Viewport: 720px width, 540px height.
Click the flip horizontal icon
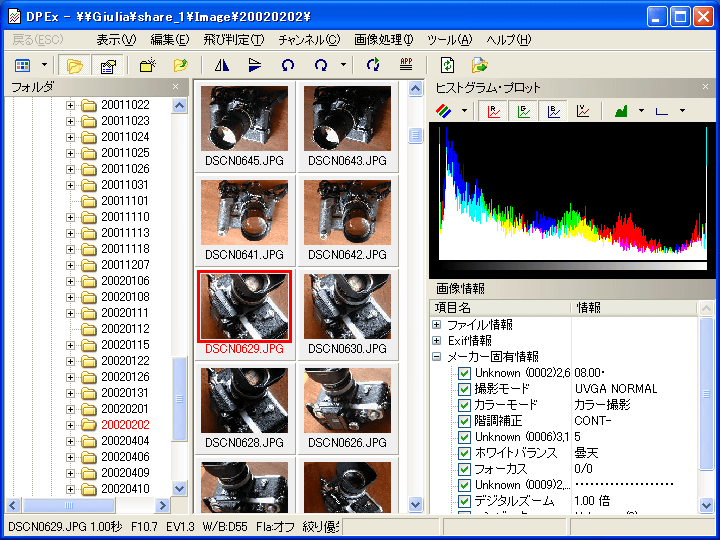[222, 65]
